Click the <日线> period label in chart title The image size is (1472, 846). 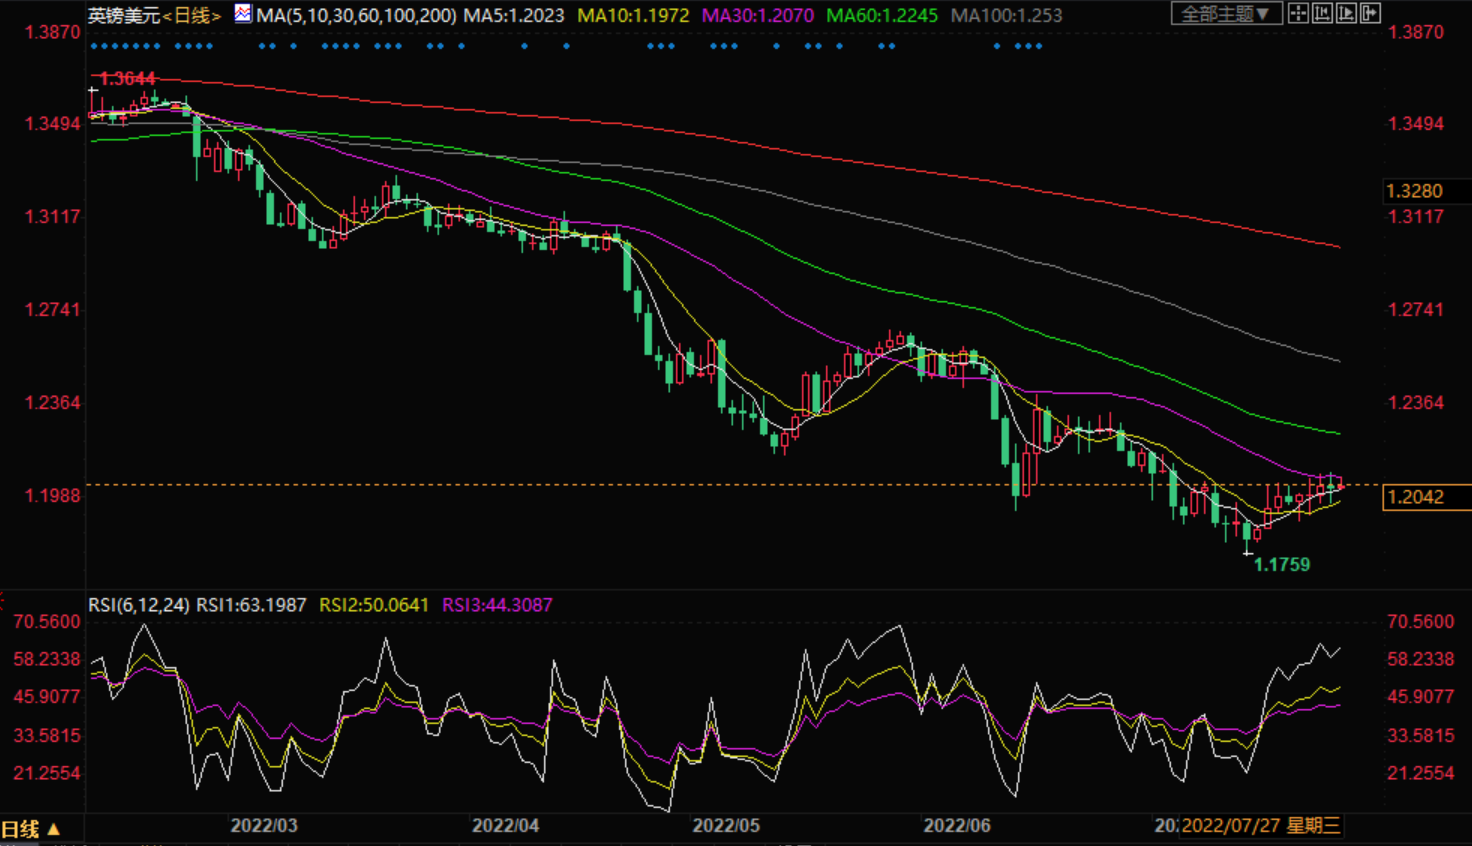click(192, 15)
